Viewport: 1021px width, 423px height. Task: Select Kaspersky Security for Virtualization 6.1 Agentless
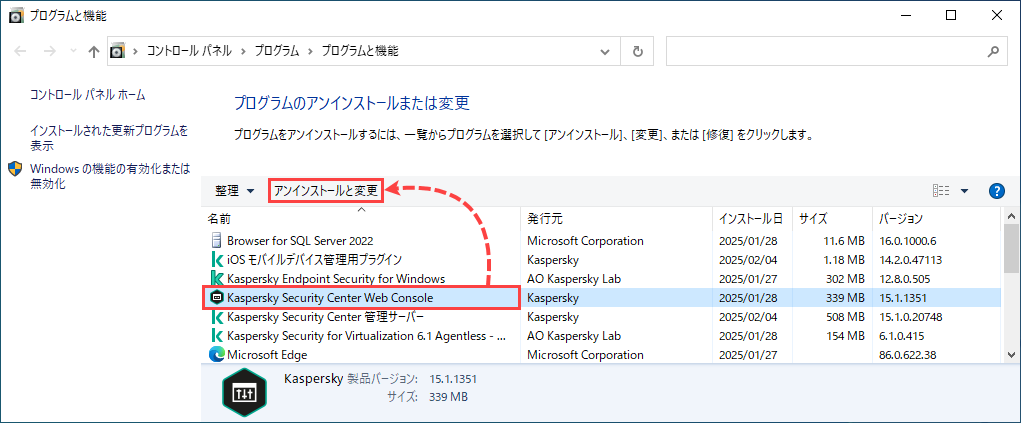coord(602,336)
